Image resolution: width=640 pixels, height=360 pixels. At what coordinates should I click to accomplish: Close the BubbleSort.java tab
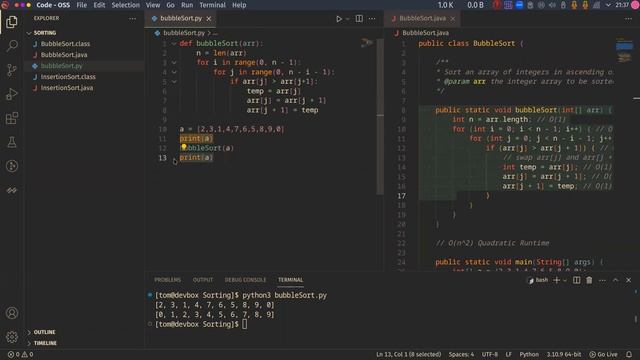453,19
